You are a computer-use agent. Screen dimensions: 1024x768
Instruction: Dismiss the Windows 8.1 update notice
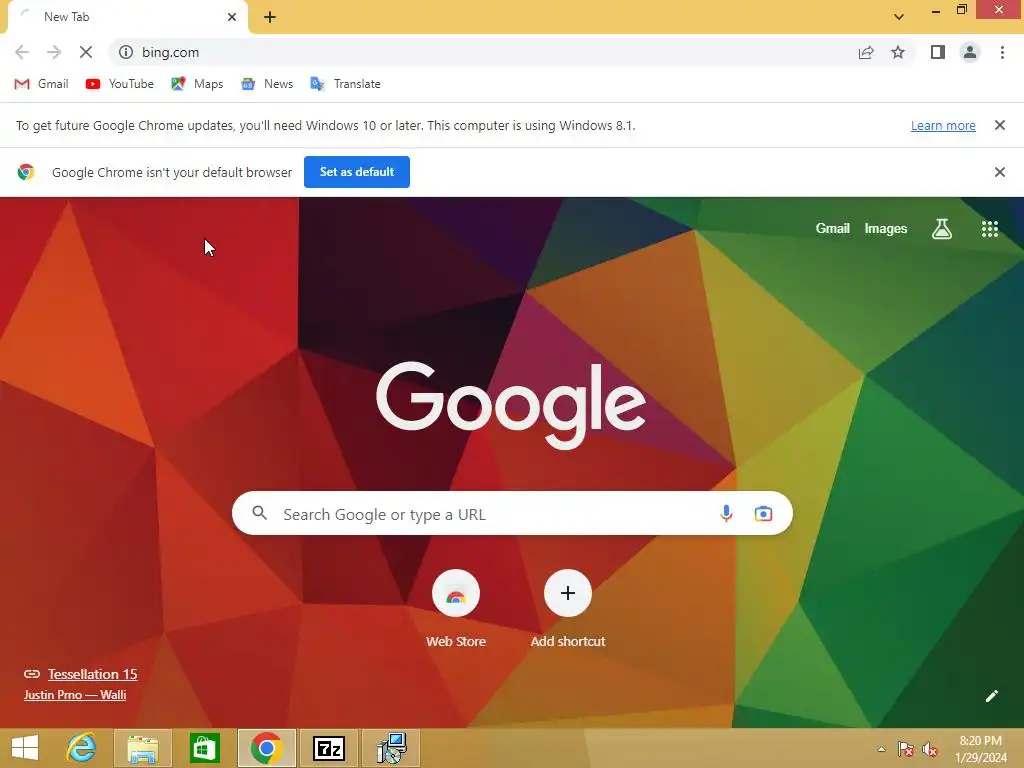(1000, 125)
